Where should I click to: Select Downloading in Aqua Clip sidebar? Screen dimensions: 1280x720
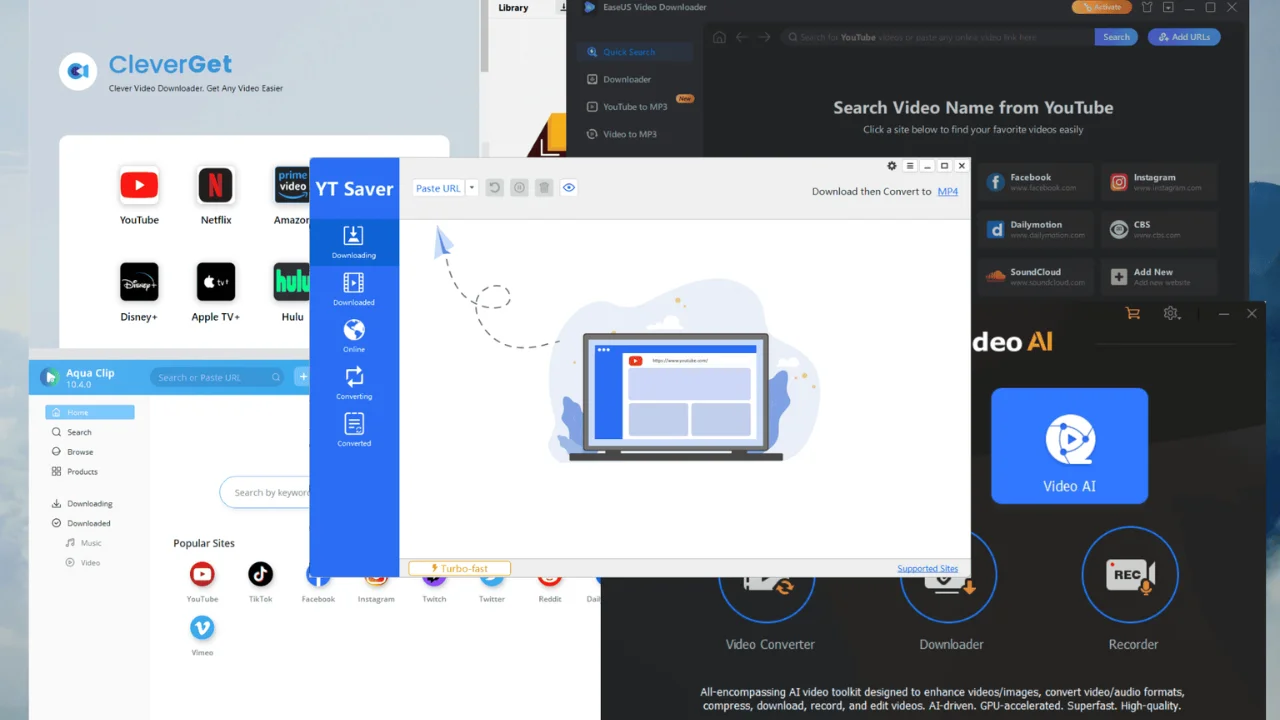[x=90, y=503]
